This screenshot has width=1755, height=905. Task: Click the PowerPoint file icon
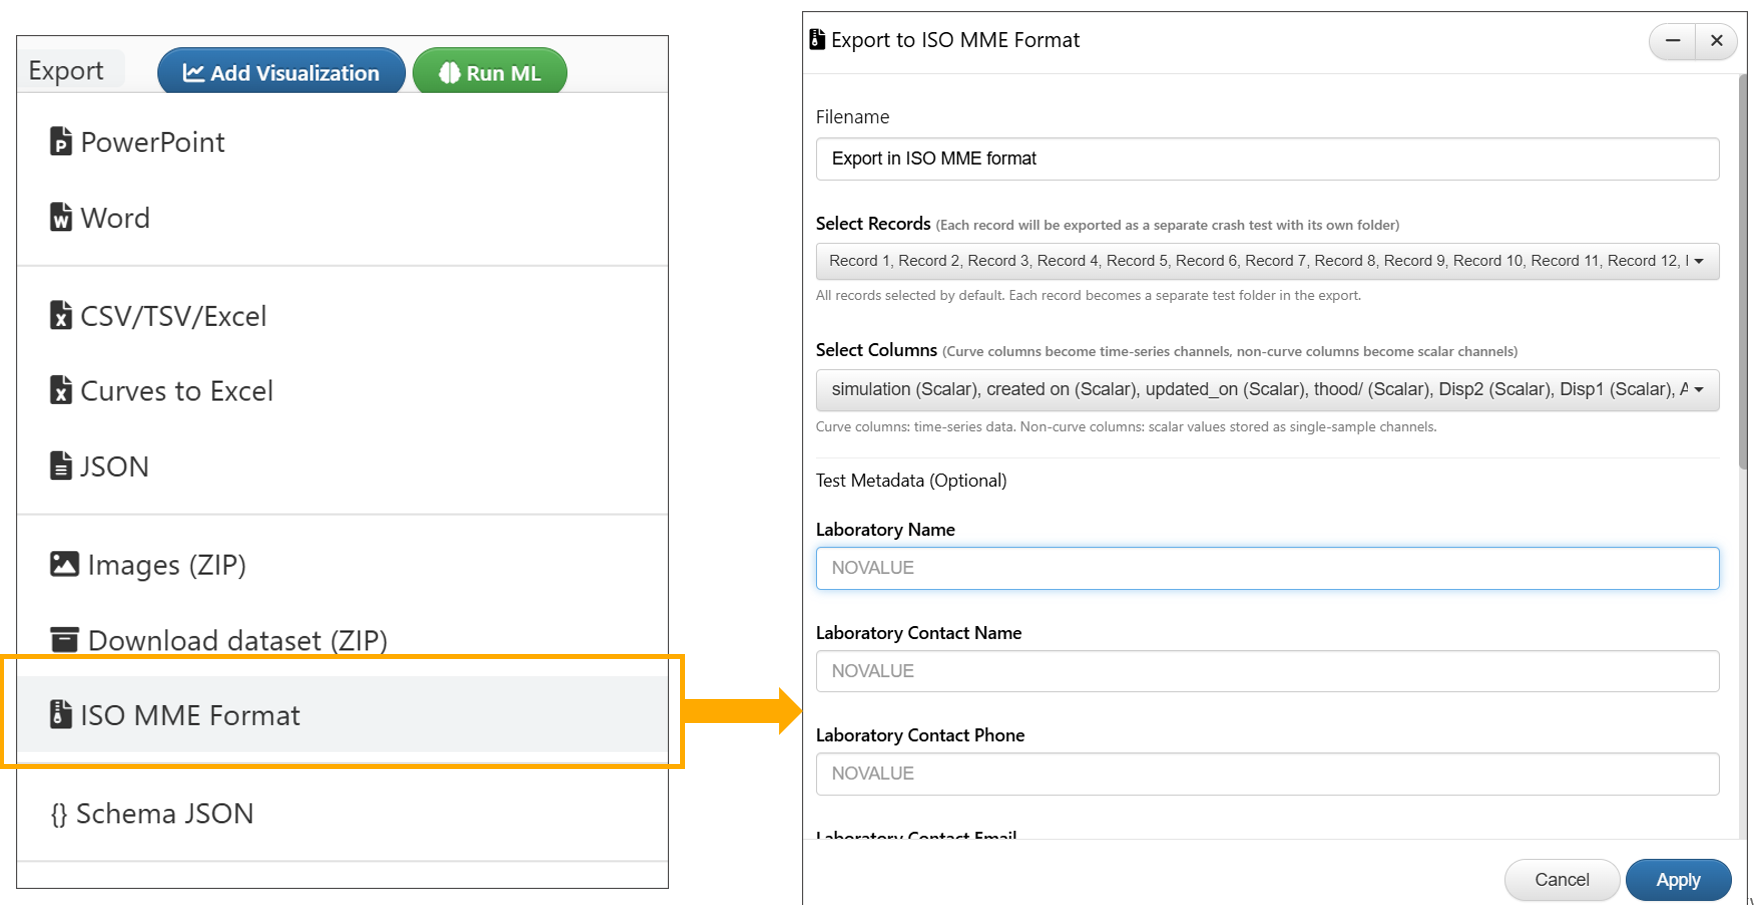(x=61, y=142)
